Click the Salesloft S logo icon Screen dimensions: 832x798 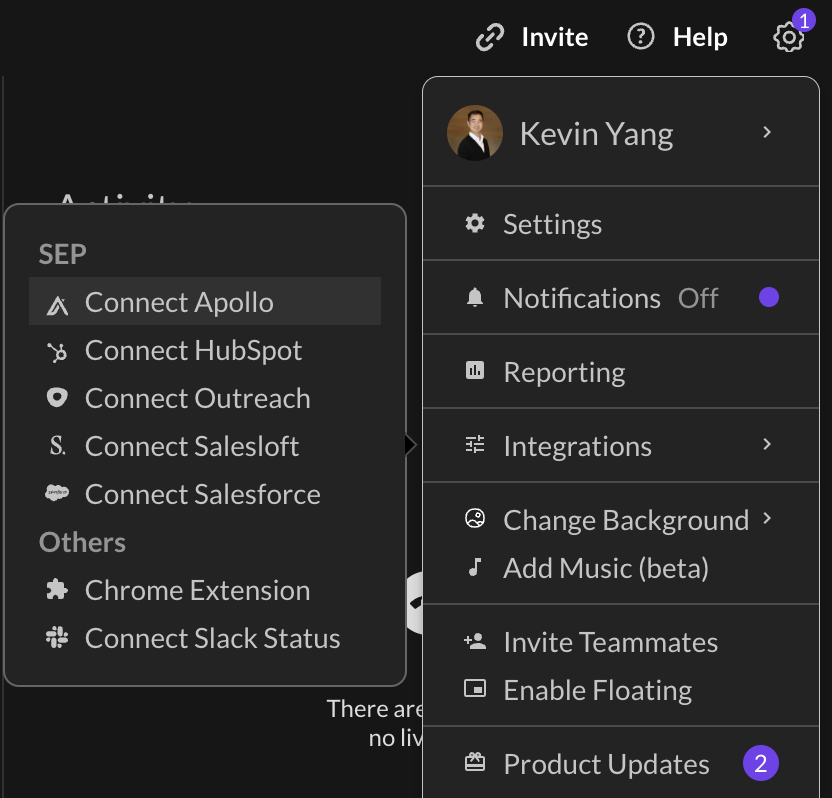point(57,446)
